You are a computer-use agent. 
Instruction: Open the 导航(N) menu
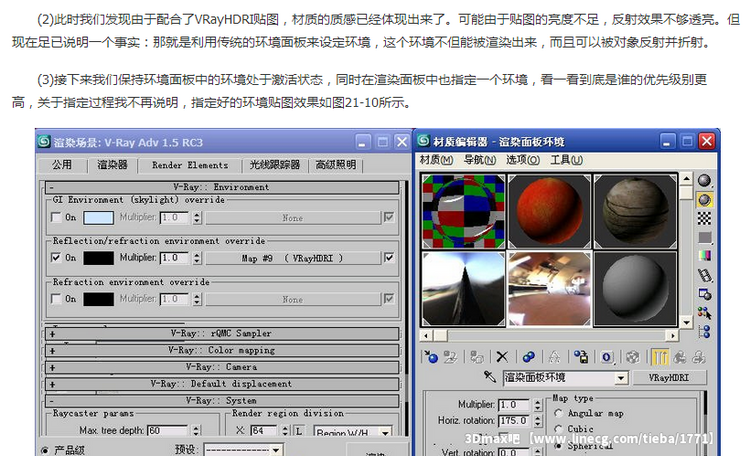[x=480, y=160]
